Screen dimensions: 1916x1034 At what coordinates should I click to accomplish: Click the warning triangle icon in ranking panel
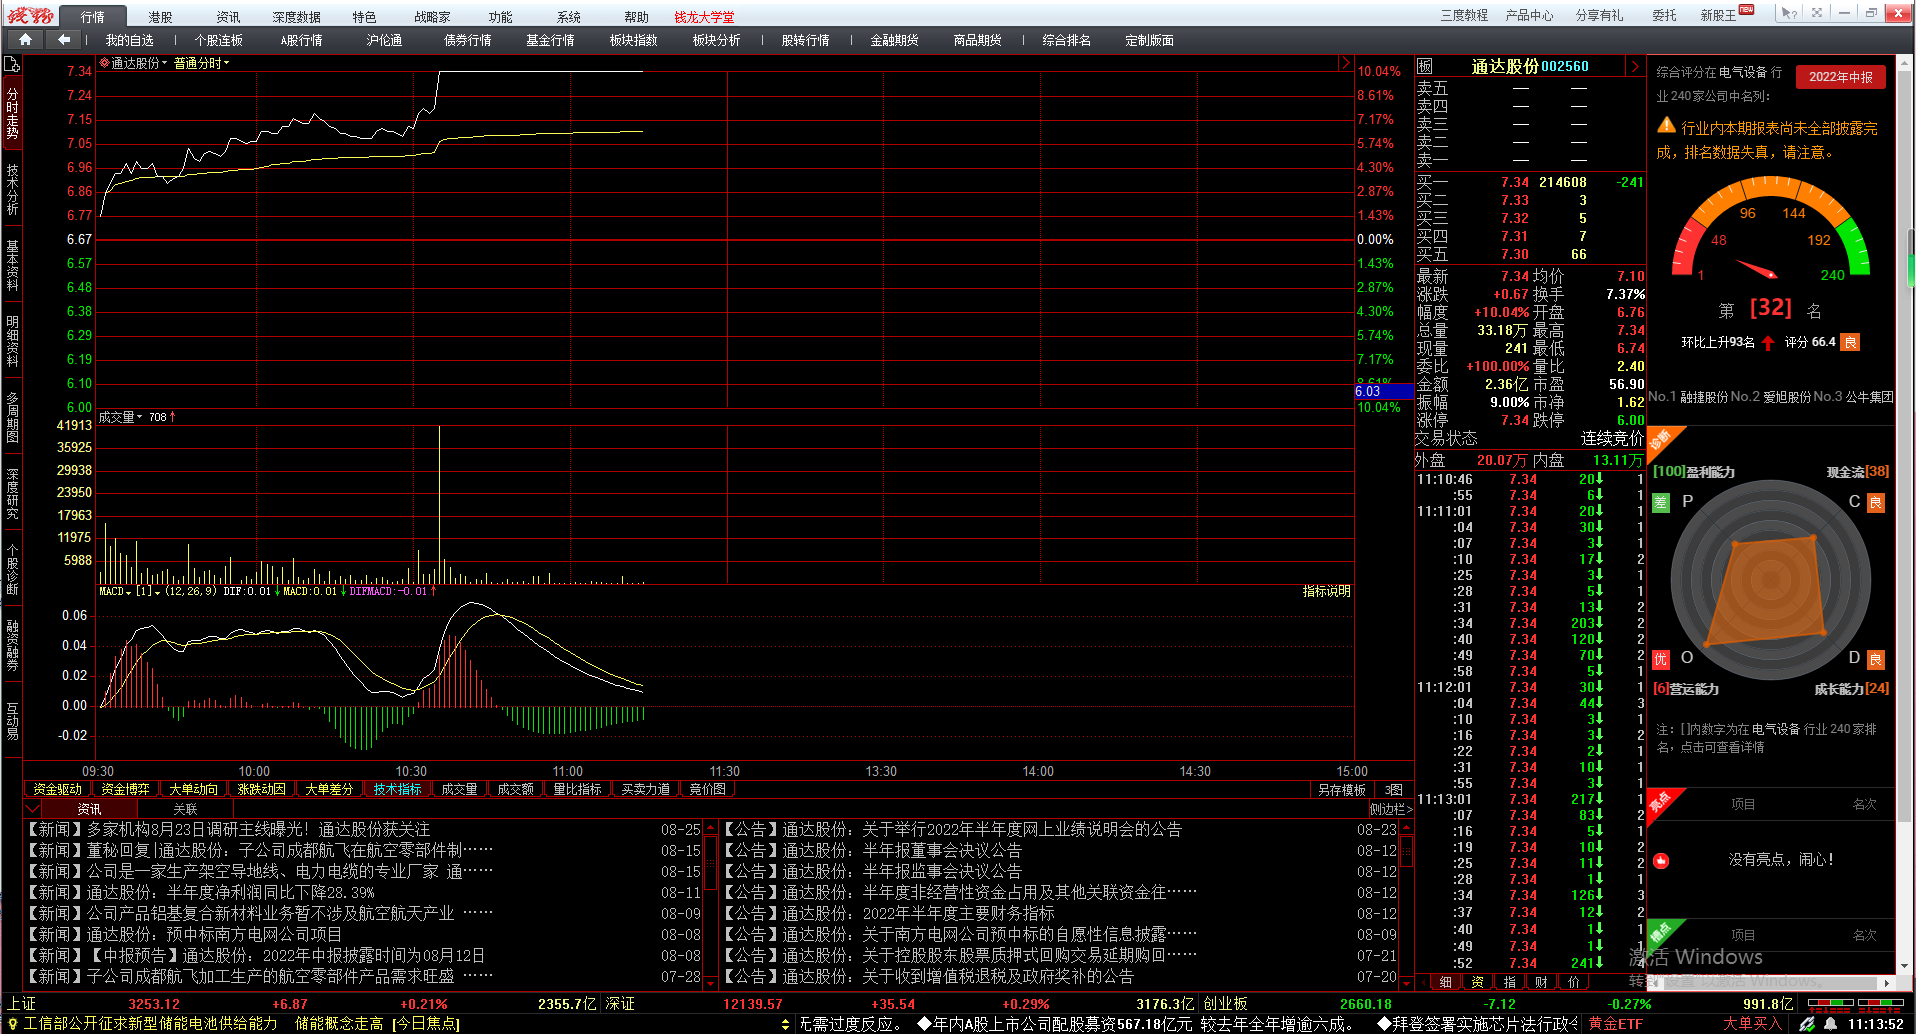[1666, 126]
